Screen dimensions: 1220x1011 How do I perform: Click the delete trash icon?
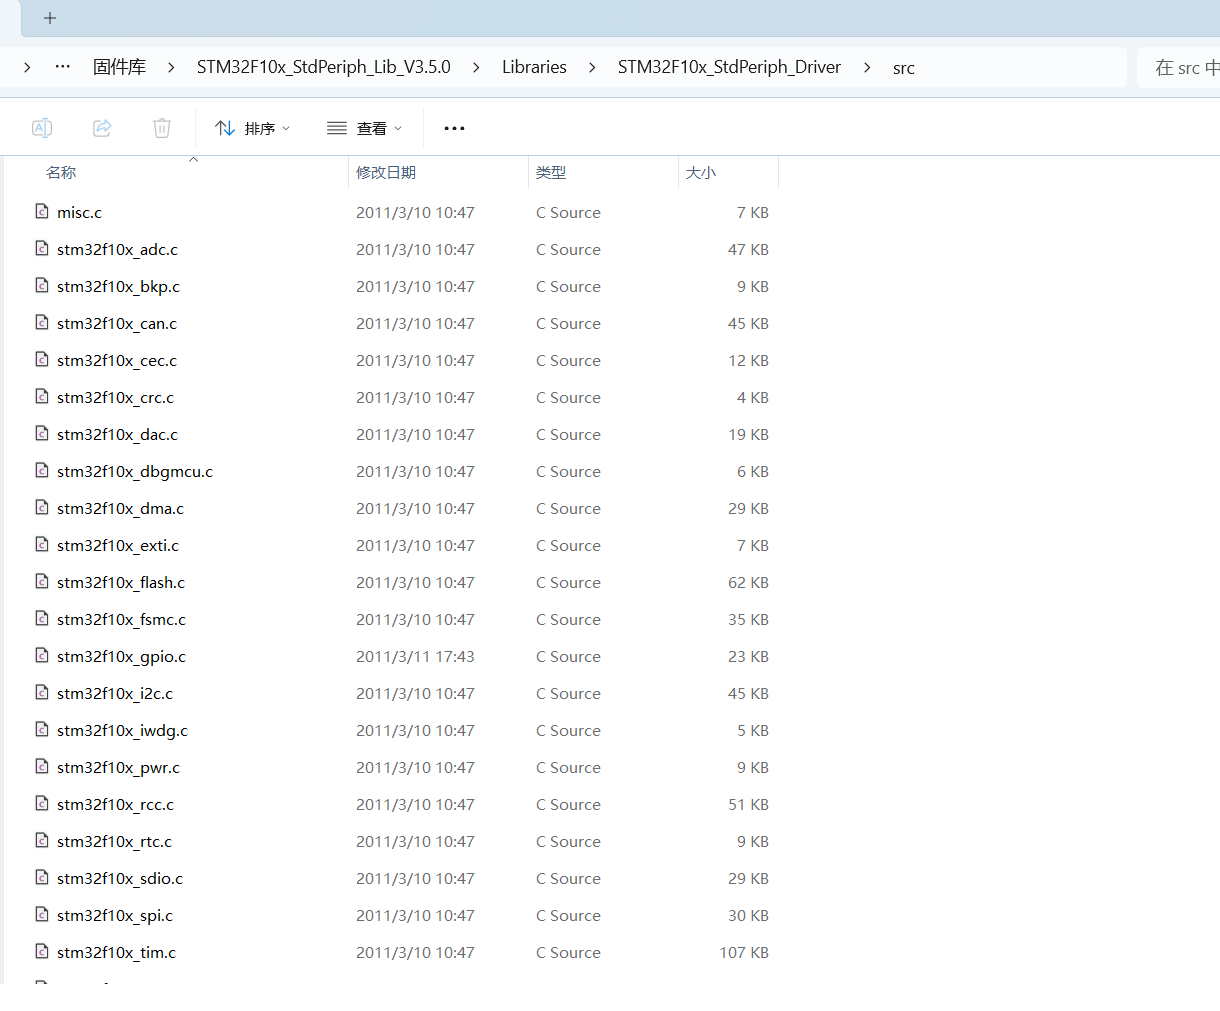pos(162,128)
